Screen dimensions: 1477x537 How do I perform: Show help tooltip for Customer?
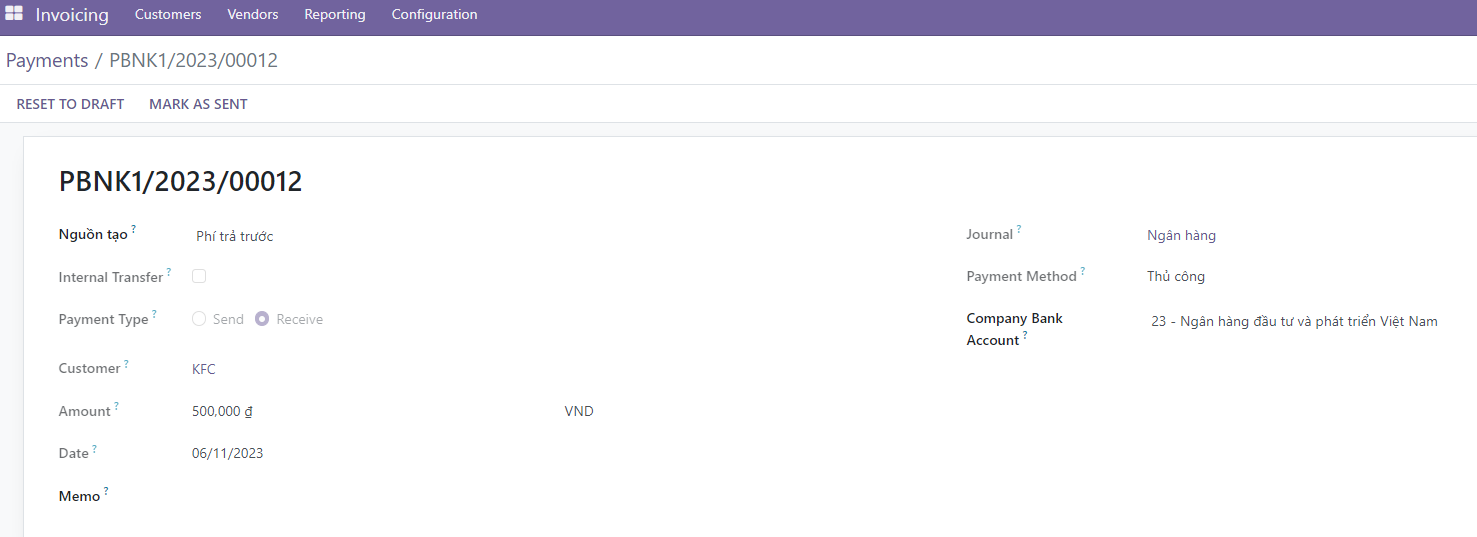pos(126,363)
